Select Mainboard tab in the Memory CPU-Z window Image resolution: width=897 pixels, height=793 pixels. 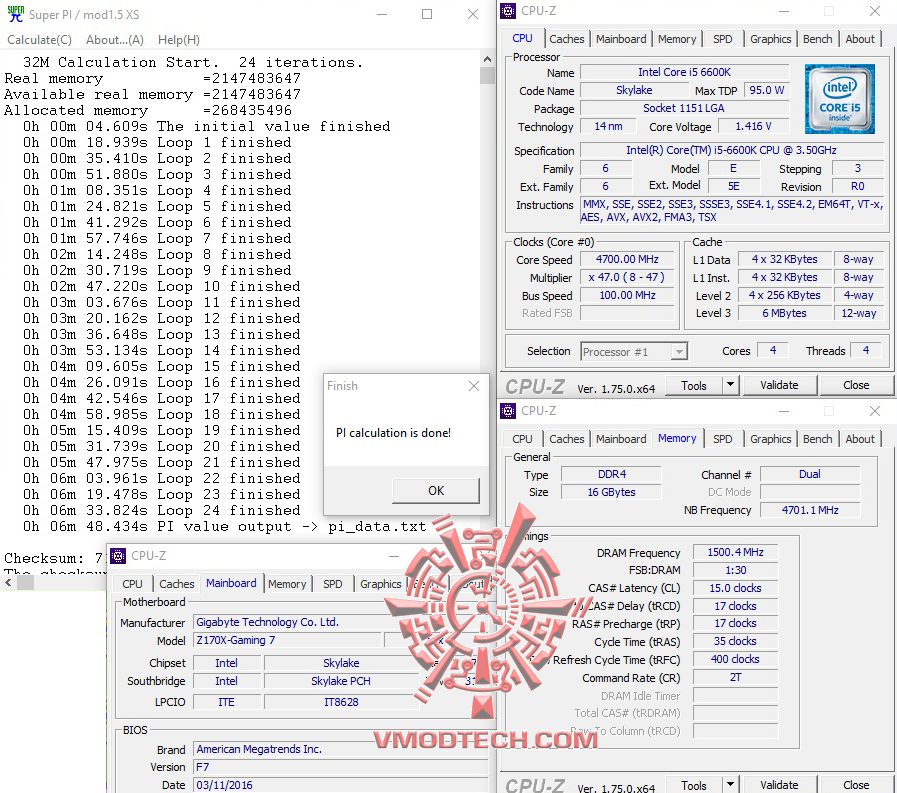[621, 439]
